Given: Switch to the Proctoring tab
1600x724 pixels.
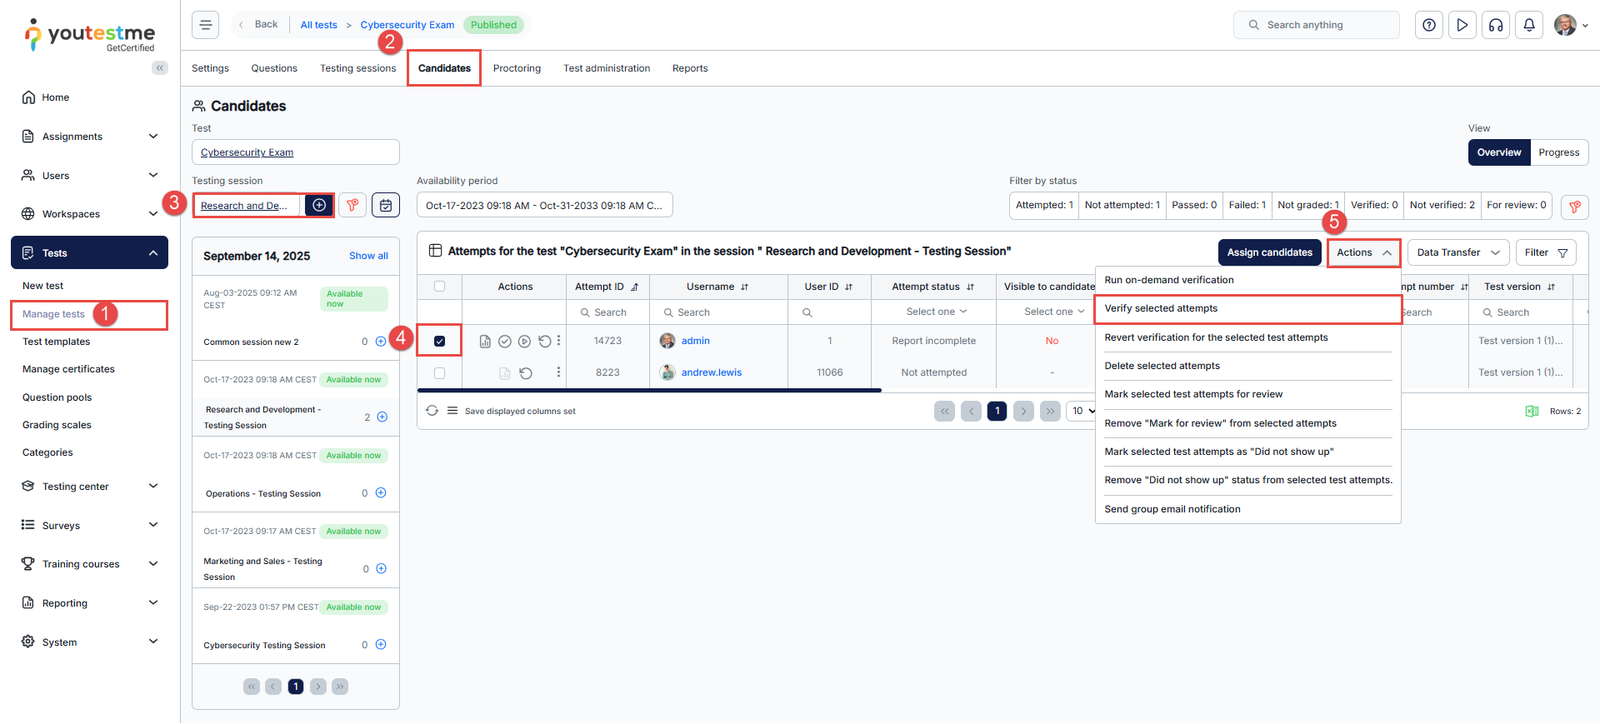Looking at the screenshot, I should coord(516,69).
